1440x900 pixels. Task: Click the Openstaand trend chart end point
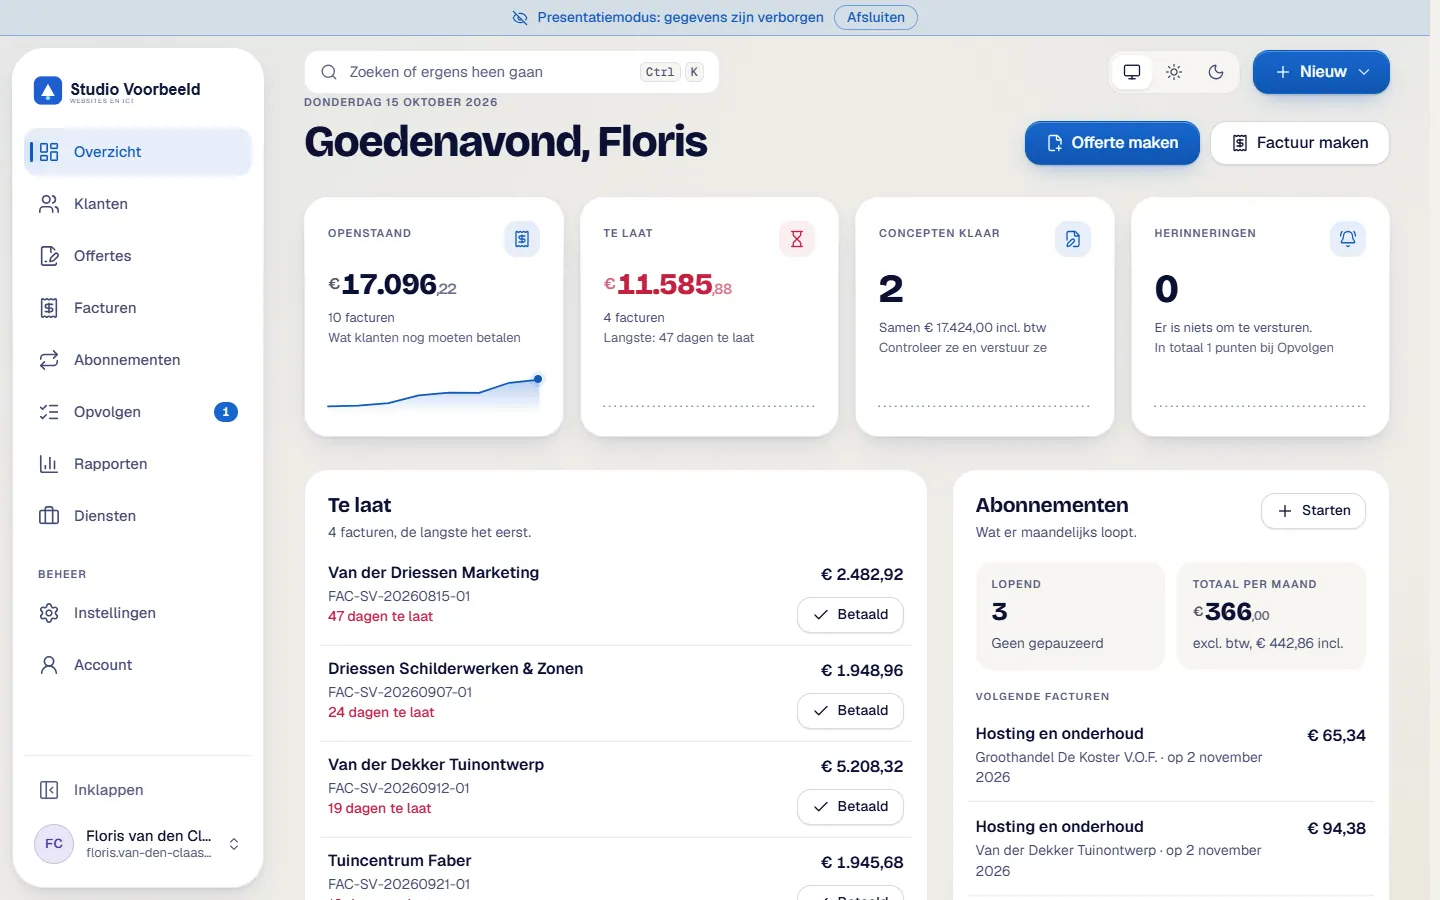(x=538, y=379)
